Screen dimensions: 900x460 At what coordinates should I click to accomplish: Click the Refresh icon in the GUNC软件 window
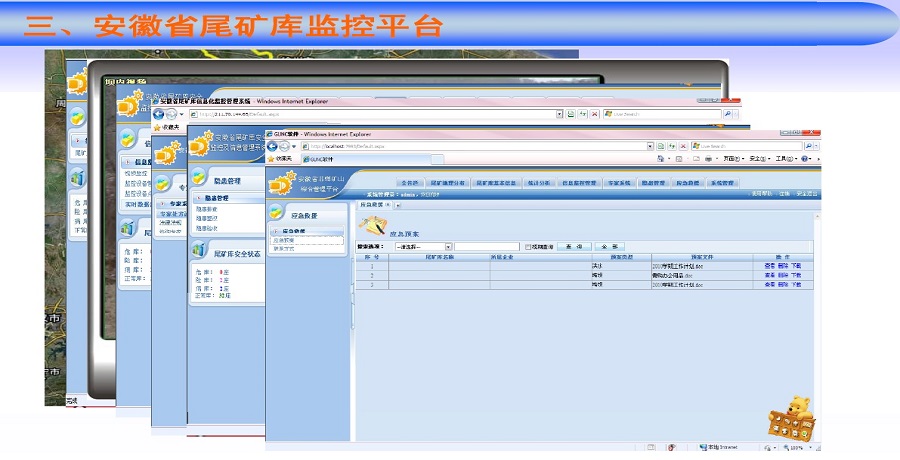click(672, 146)
